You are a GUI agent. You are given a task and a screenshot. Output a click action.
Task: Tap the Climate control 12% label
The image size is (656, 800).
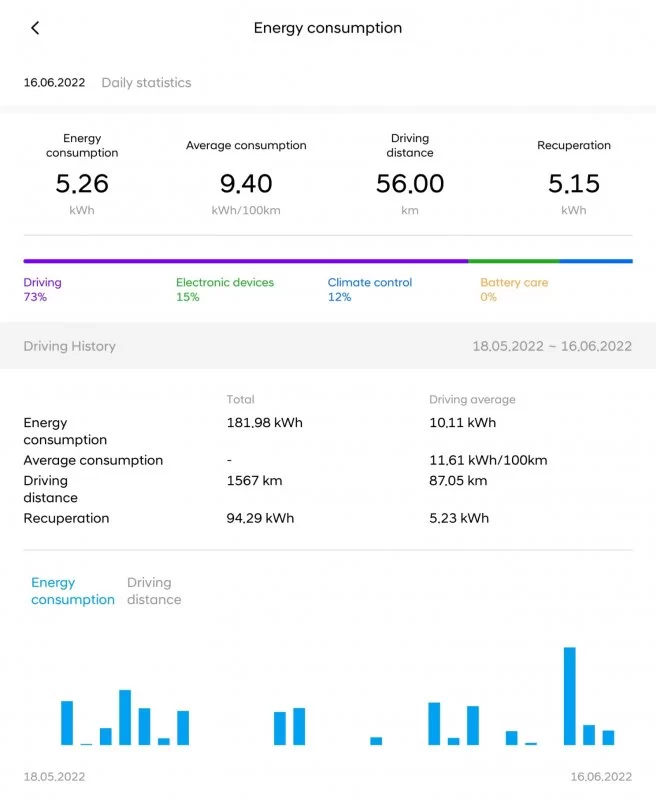(x=370, y=290)
